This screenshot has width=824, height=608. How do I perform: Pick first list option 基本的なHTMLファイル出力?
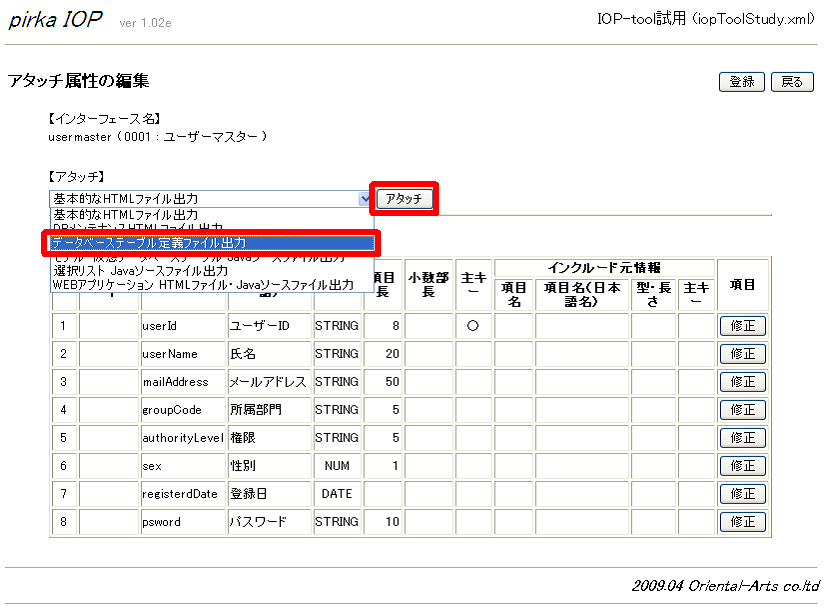pos(125,215)
